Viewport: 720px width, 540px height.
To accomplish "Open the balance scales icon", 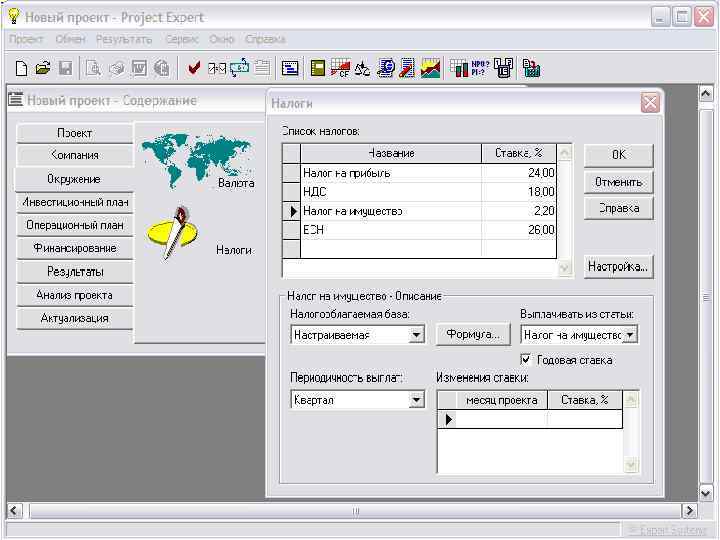I will tap(362, 68).
